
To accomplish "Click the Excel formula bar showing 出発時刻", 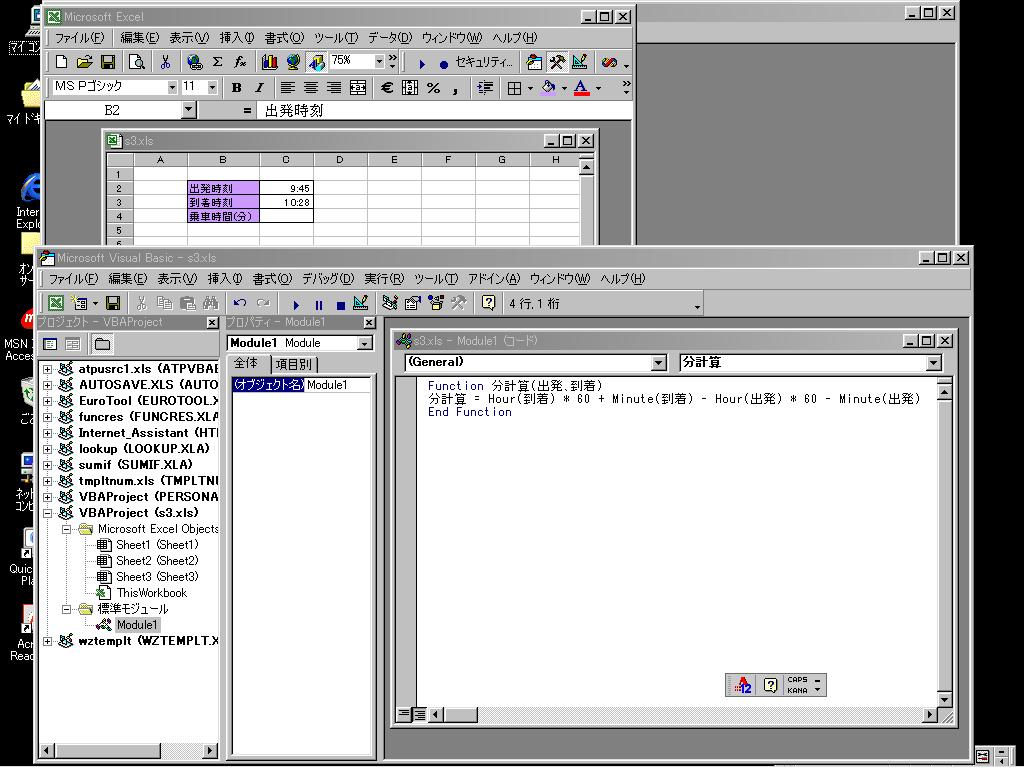I will tap(444, 110).
